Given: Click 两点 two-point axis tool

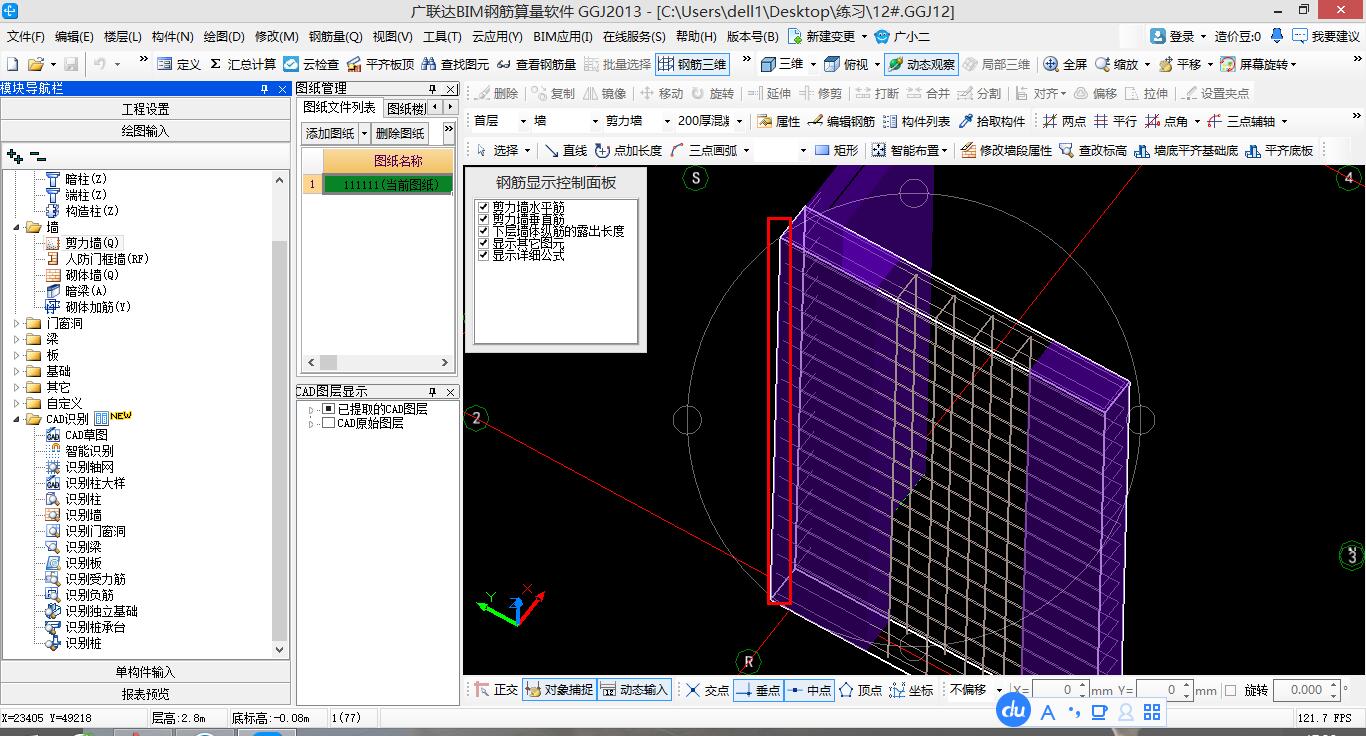Looking at the screenshot, I should click(x=1064, y=121).
